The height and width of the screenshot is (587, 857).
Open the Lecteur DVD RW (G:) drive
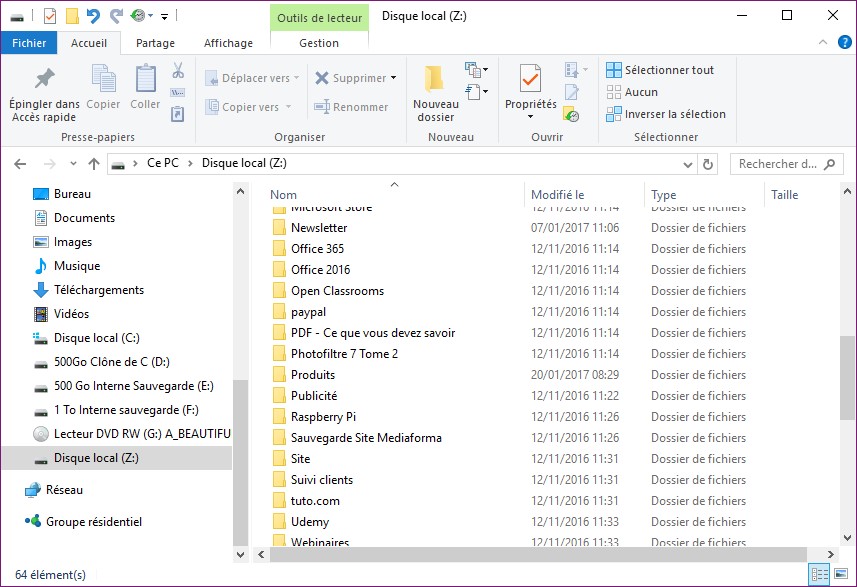coord(141,434)
